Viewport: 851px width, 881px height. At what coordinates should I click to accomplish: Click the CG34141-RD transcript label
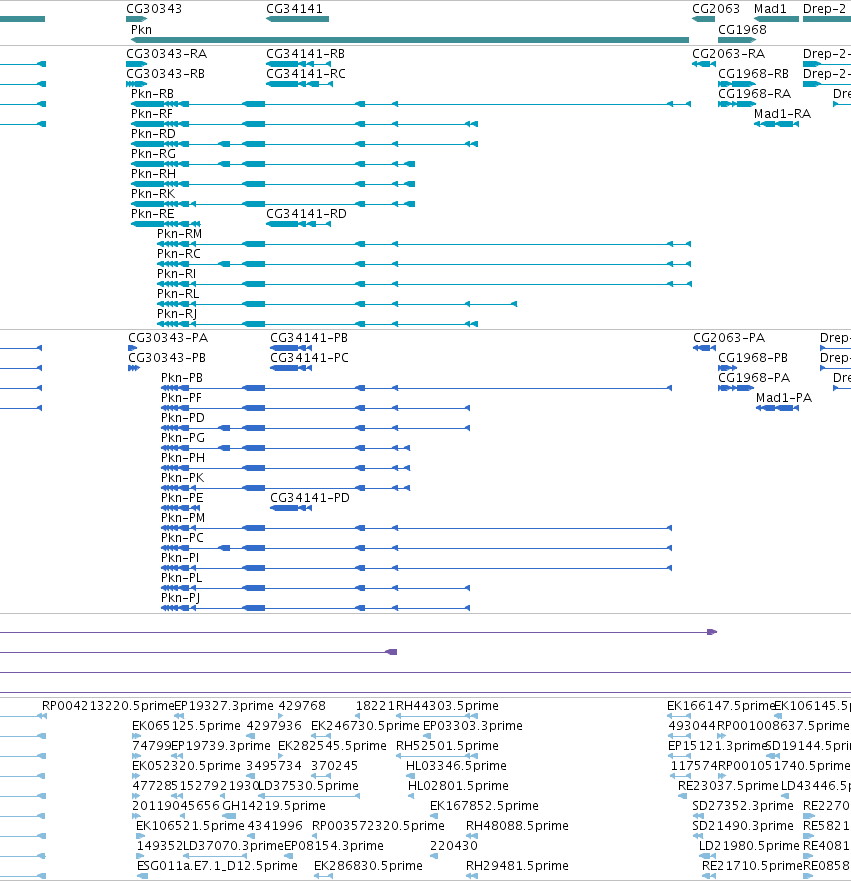(306, 214)
